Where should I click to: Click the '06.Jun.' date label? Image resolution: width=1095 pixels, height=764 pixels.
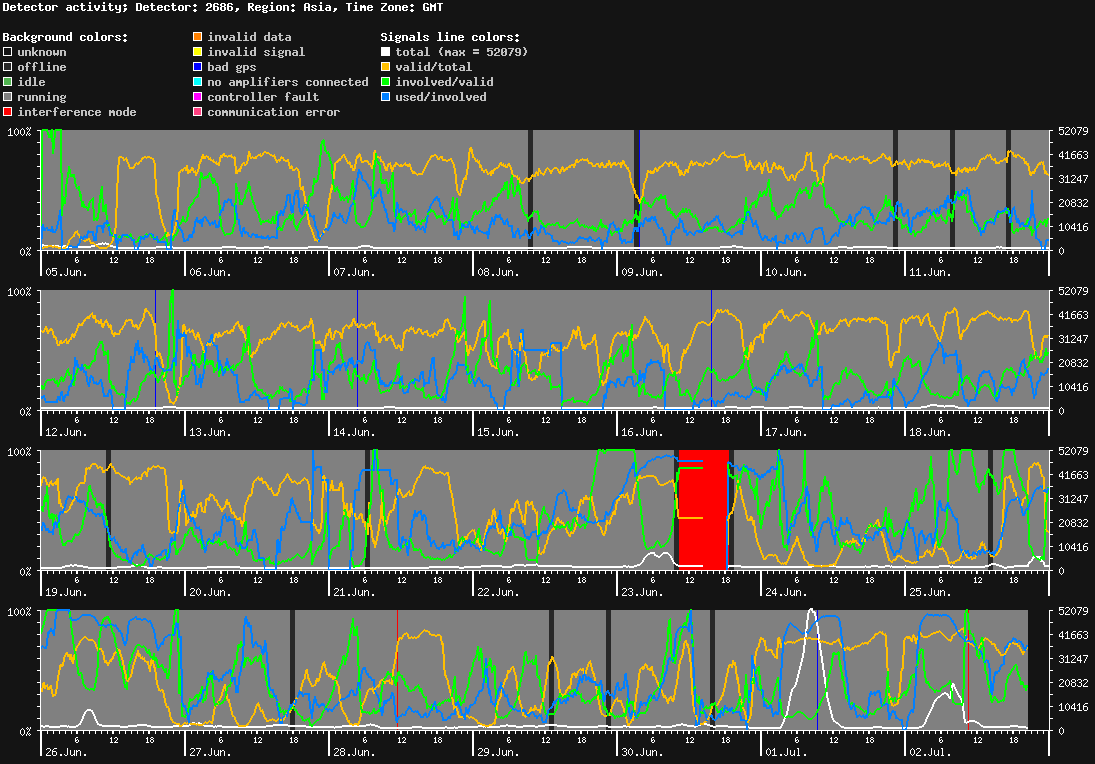tap(210, 272)
